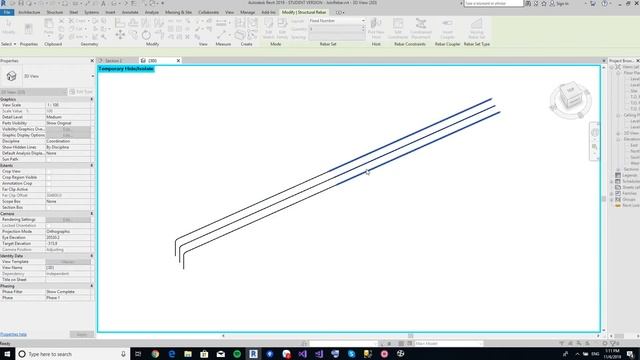This screenshot has height=360, width=640.
Task: Open the Manage ribbon tab
Action: [247, 12]
